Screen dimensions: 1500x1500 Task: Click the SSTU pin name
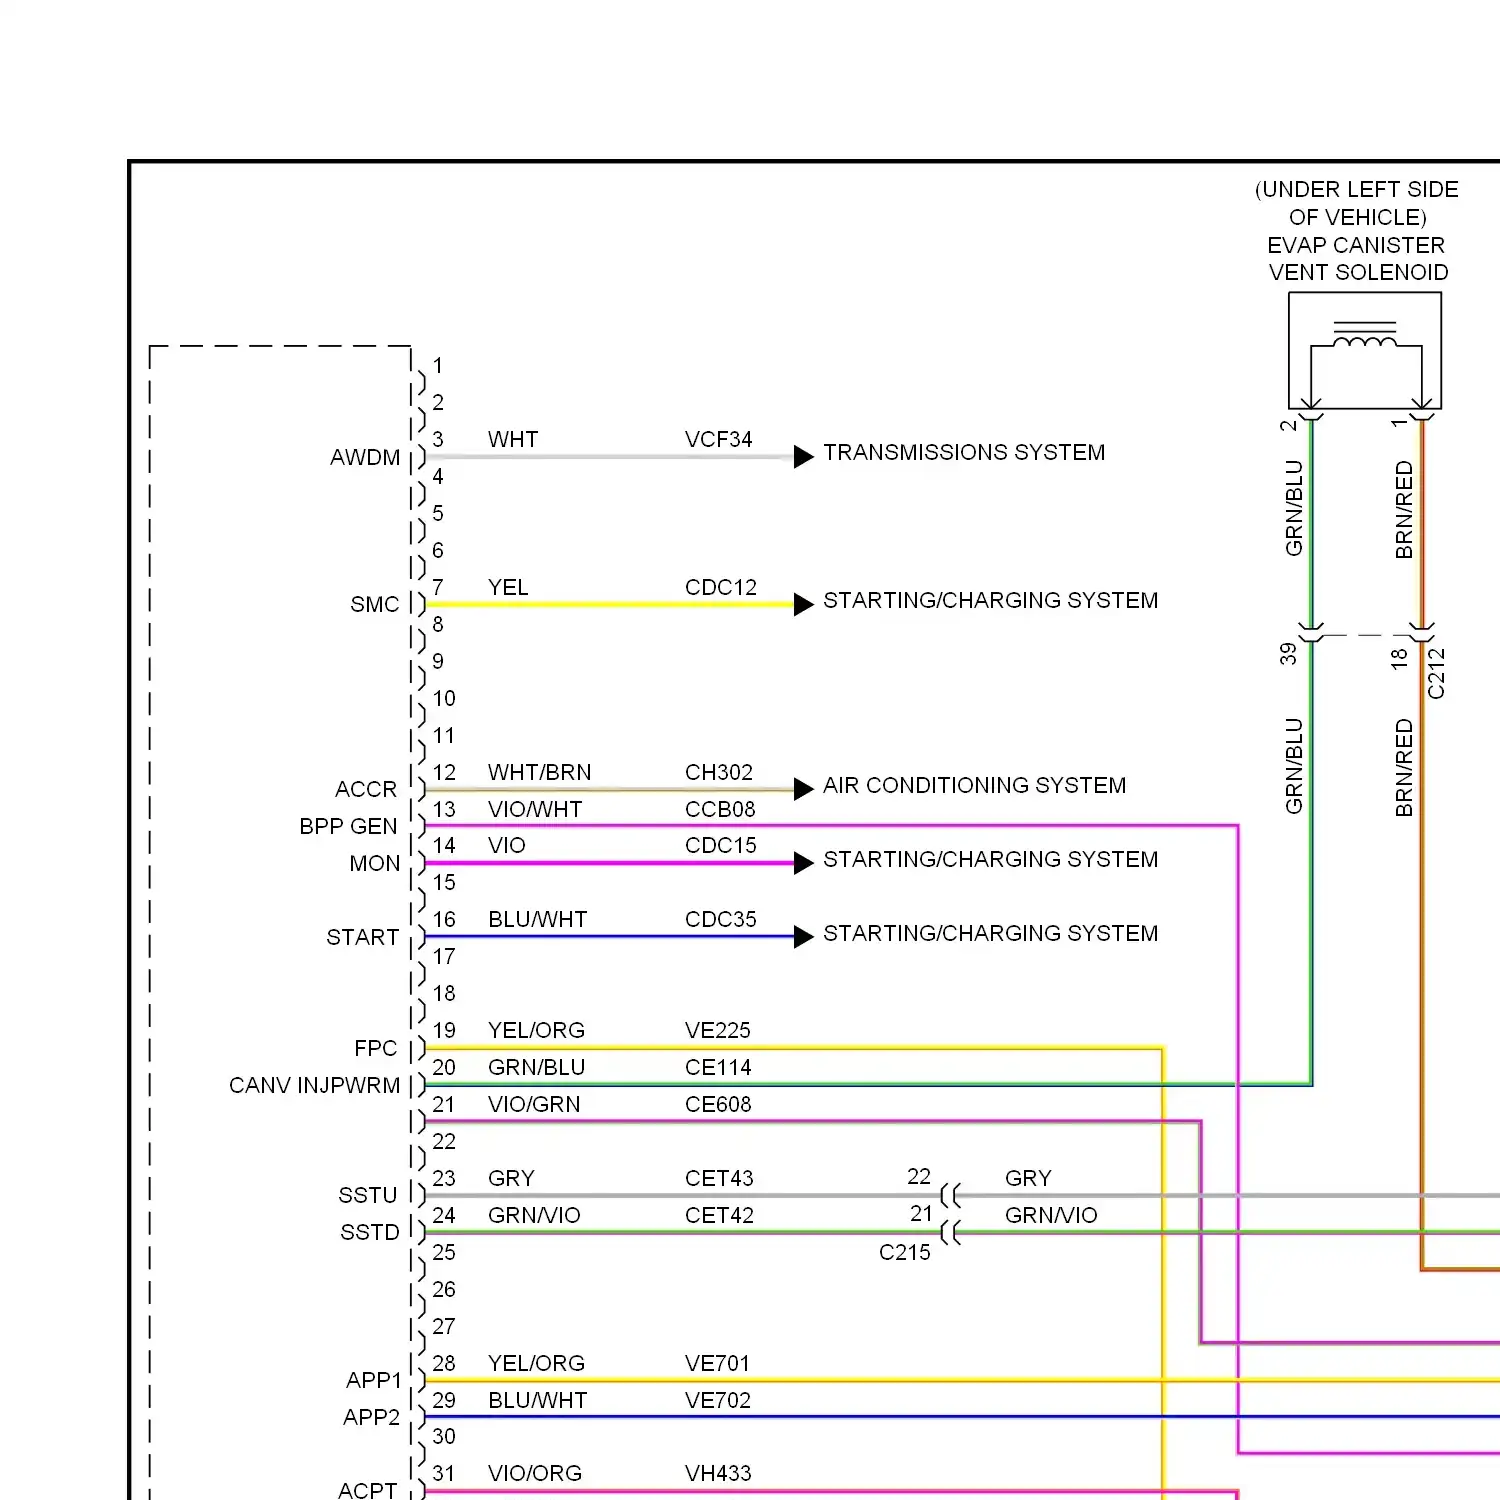(x=368, y=1196)
